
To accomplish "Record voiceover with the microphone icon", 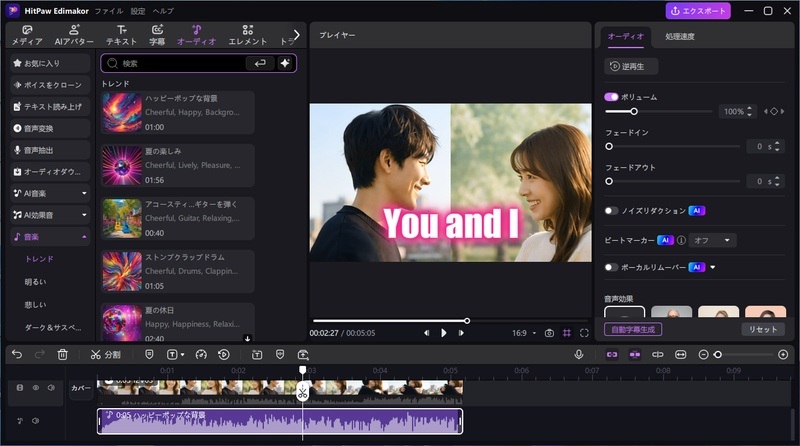I will (579, 354).
